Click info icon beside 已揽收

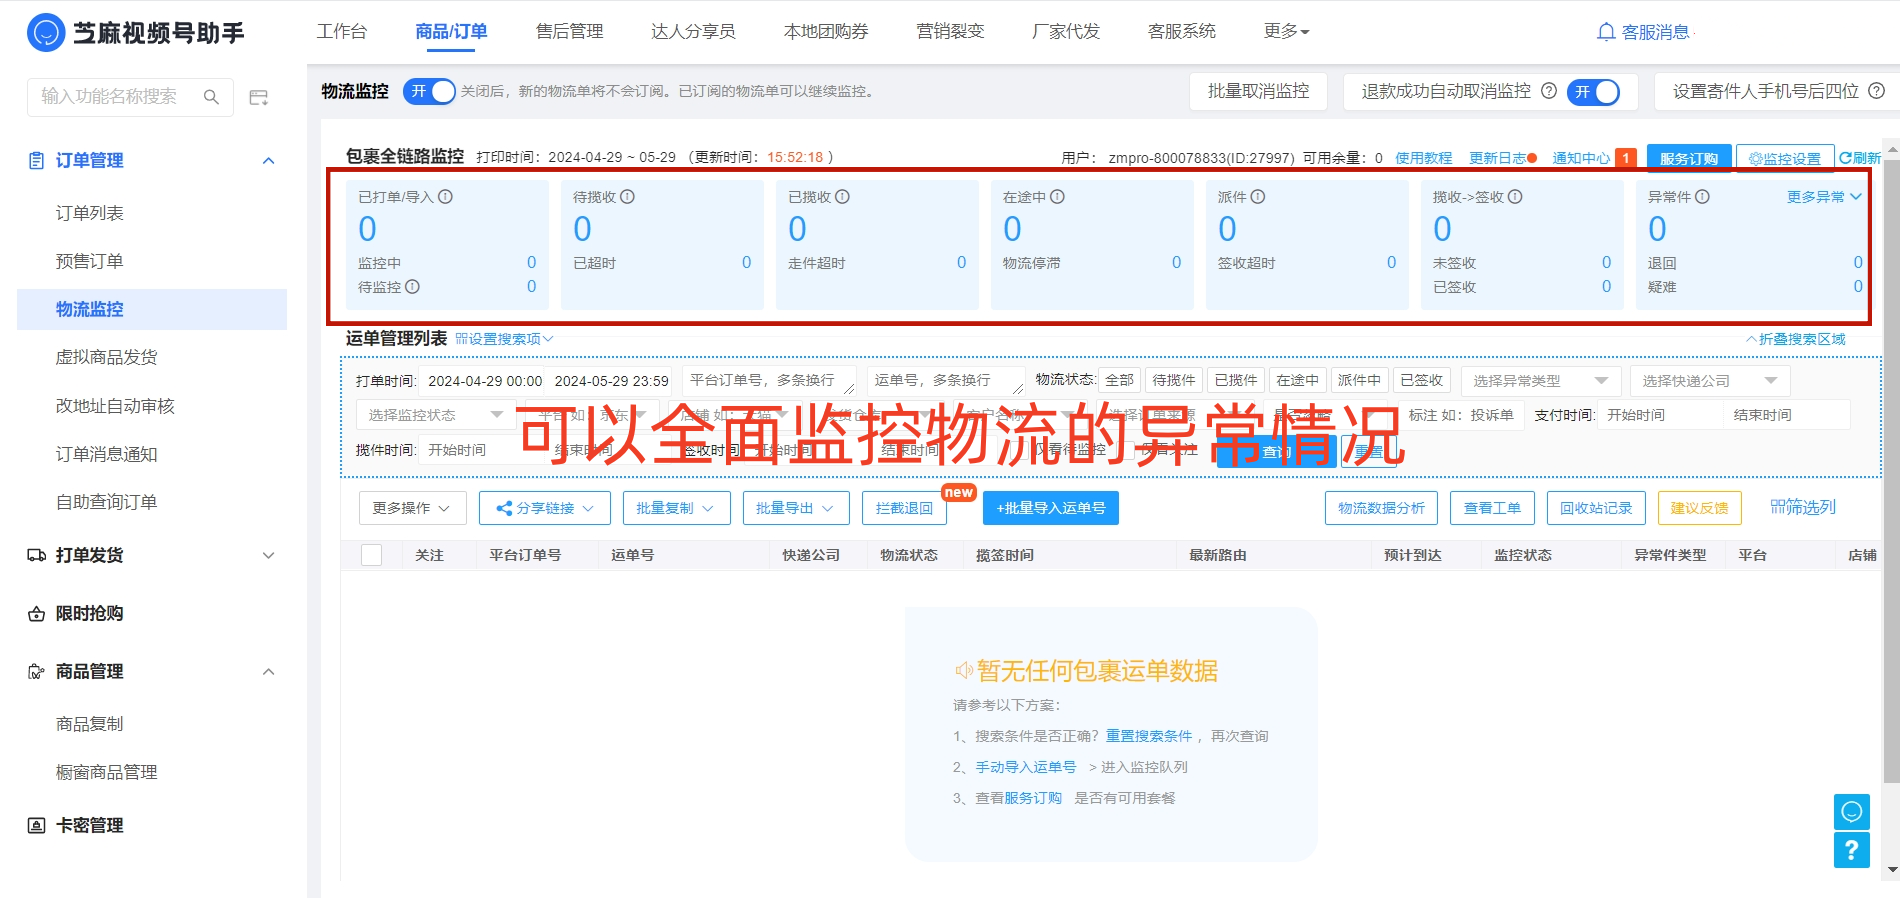pyautogui.click(x=843, y=197)
